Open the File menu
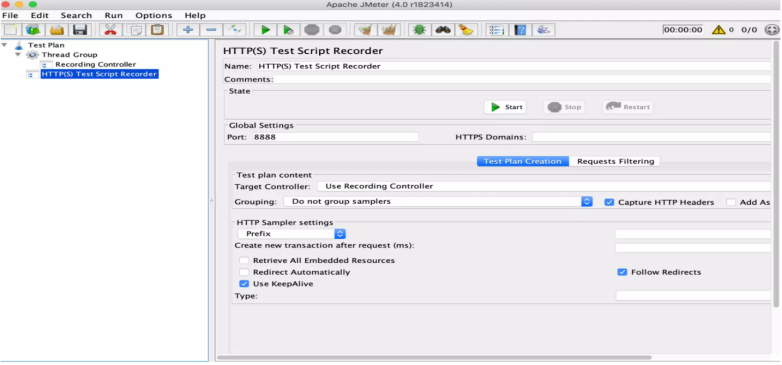This screenshot has width=782, height=365. tap(10, 15)
